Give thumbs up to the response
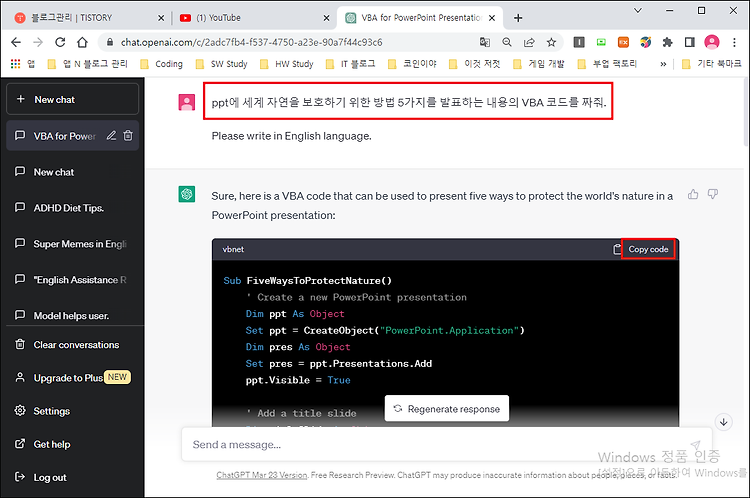Screen dimensions: 750x498 [x=693, y=194]
